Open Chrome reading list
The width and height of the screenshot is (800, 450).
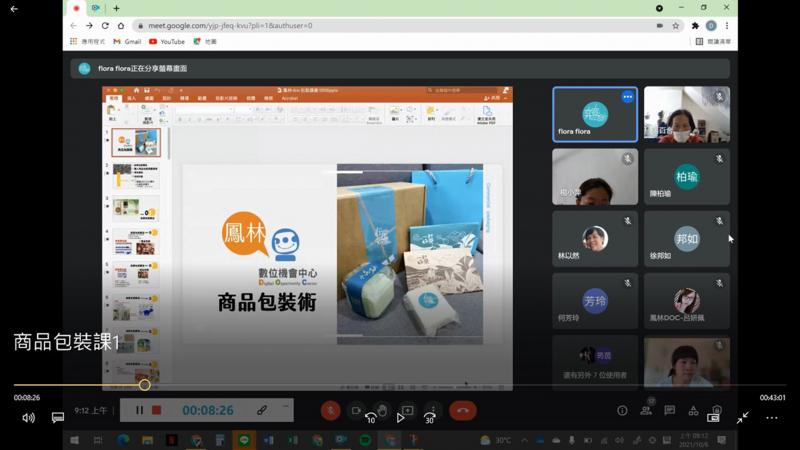713,41
